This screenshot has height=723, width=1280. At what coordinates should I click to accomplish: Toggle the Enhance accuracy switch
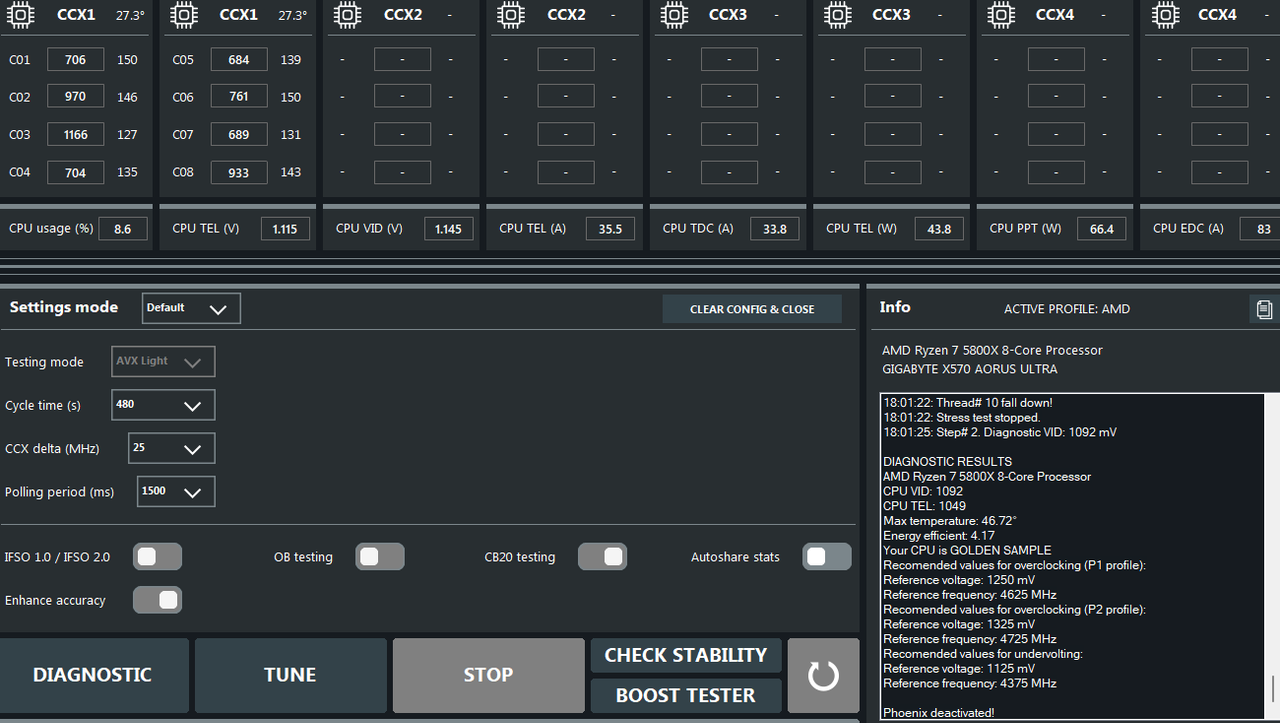coord(158,599)
